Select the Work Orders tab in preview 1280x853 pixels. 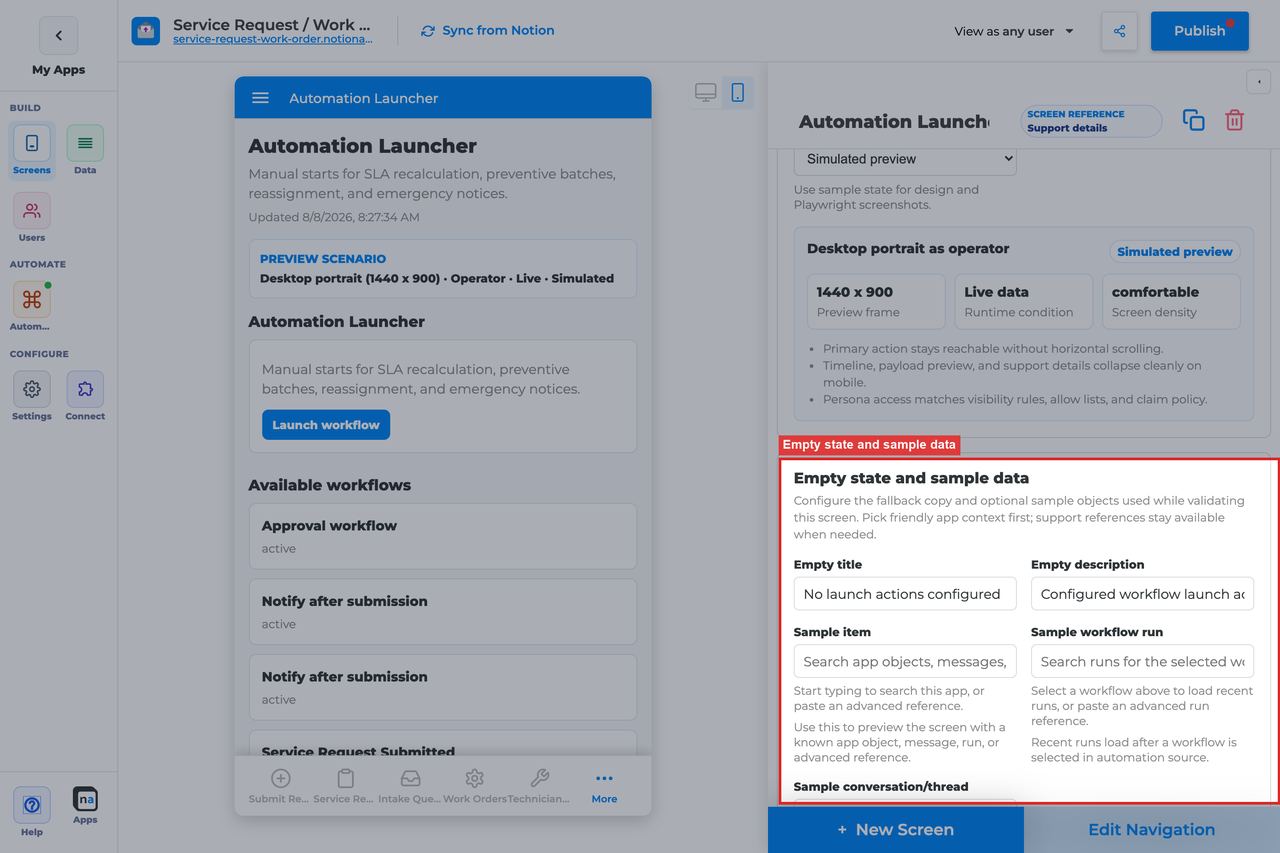[x=475, y=786]
